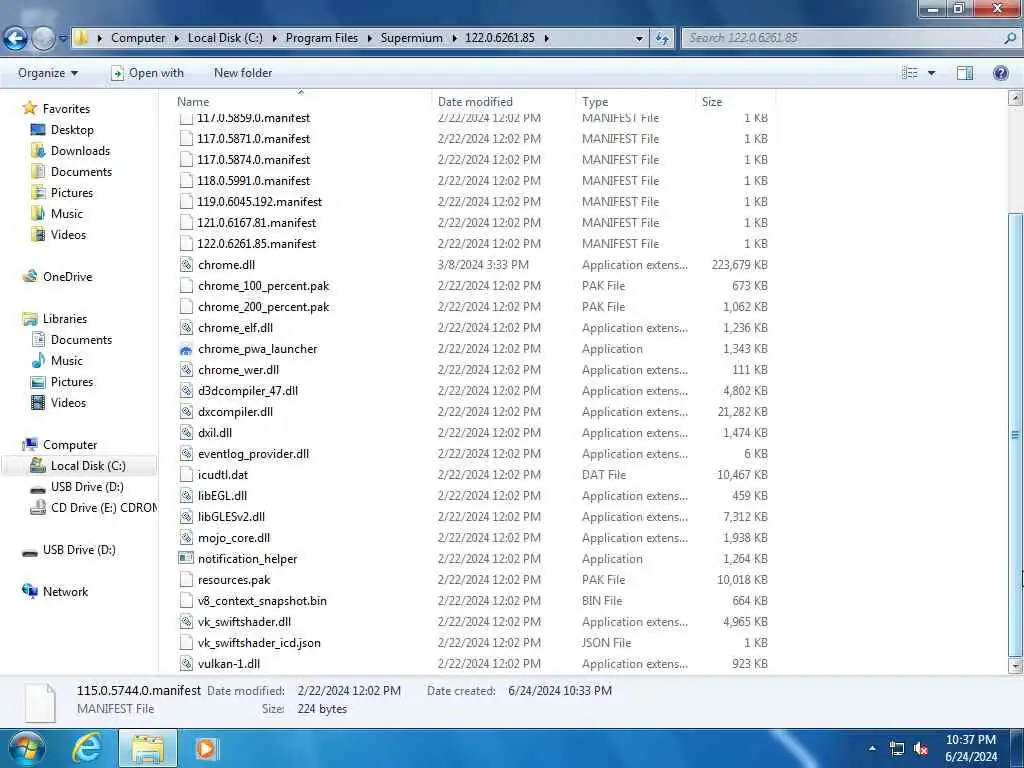This screenshot has width=1024, height=768.
Task: Show hidden tray icons arrow
Action: (x=872, y=748)
